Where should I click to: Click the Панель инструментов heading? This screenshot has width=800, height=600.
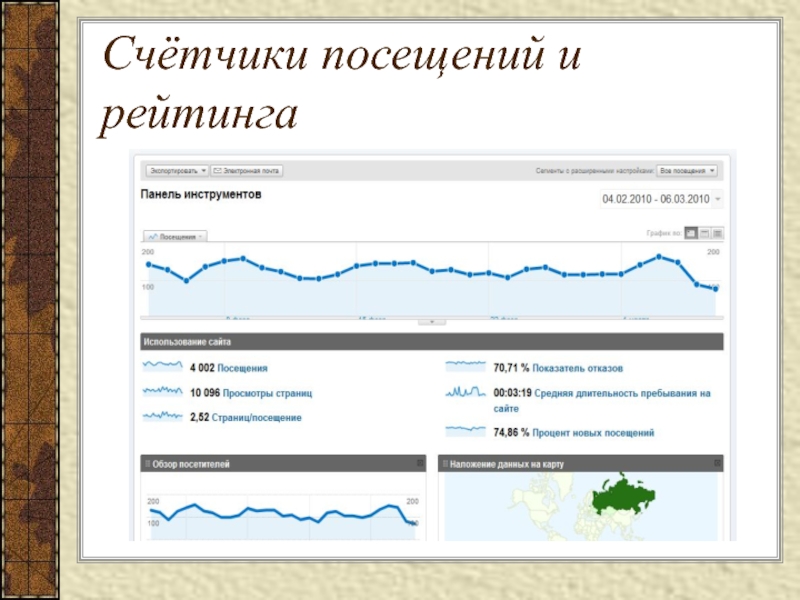(x=201, y=194)
